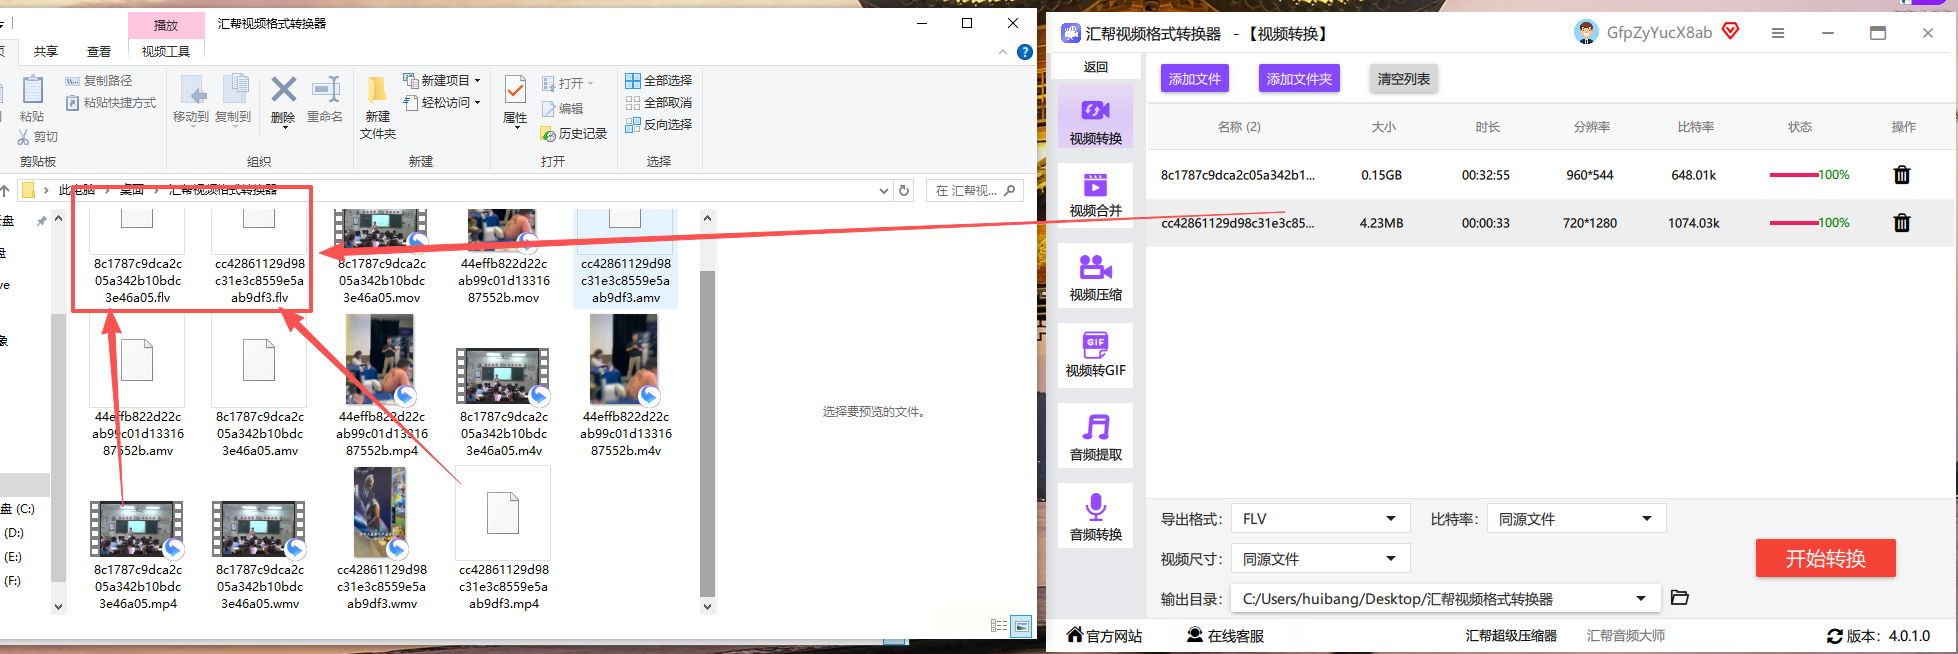Image resolution: width=1958 pixels, height=654 pixels.
Task: Open the 导出格式 FLV dropdown
Action: (1320, 519)
